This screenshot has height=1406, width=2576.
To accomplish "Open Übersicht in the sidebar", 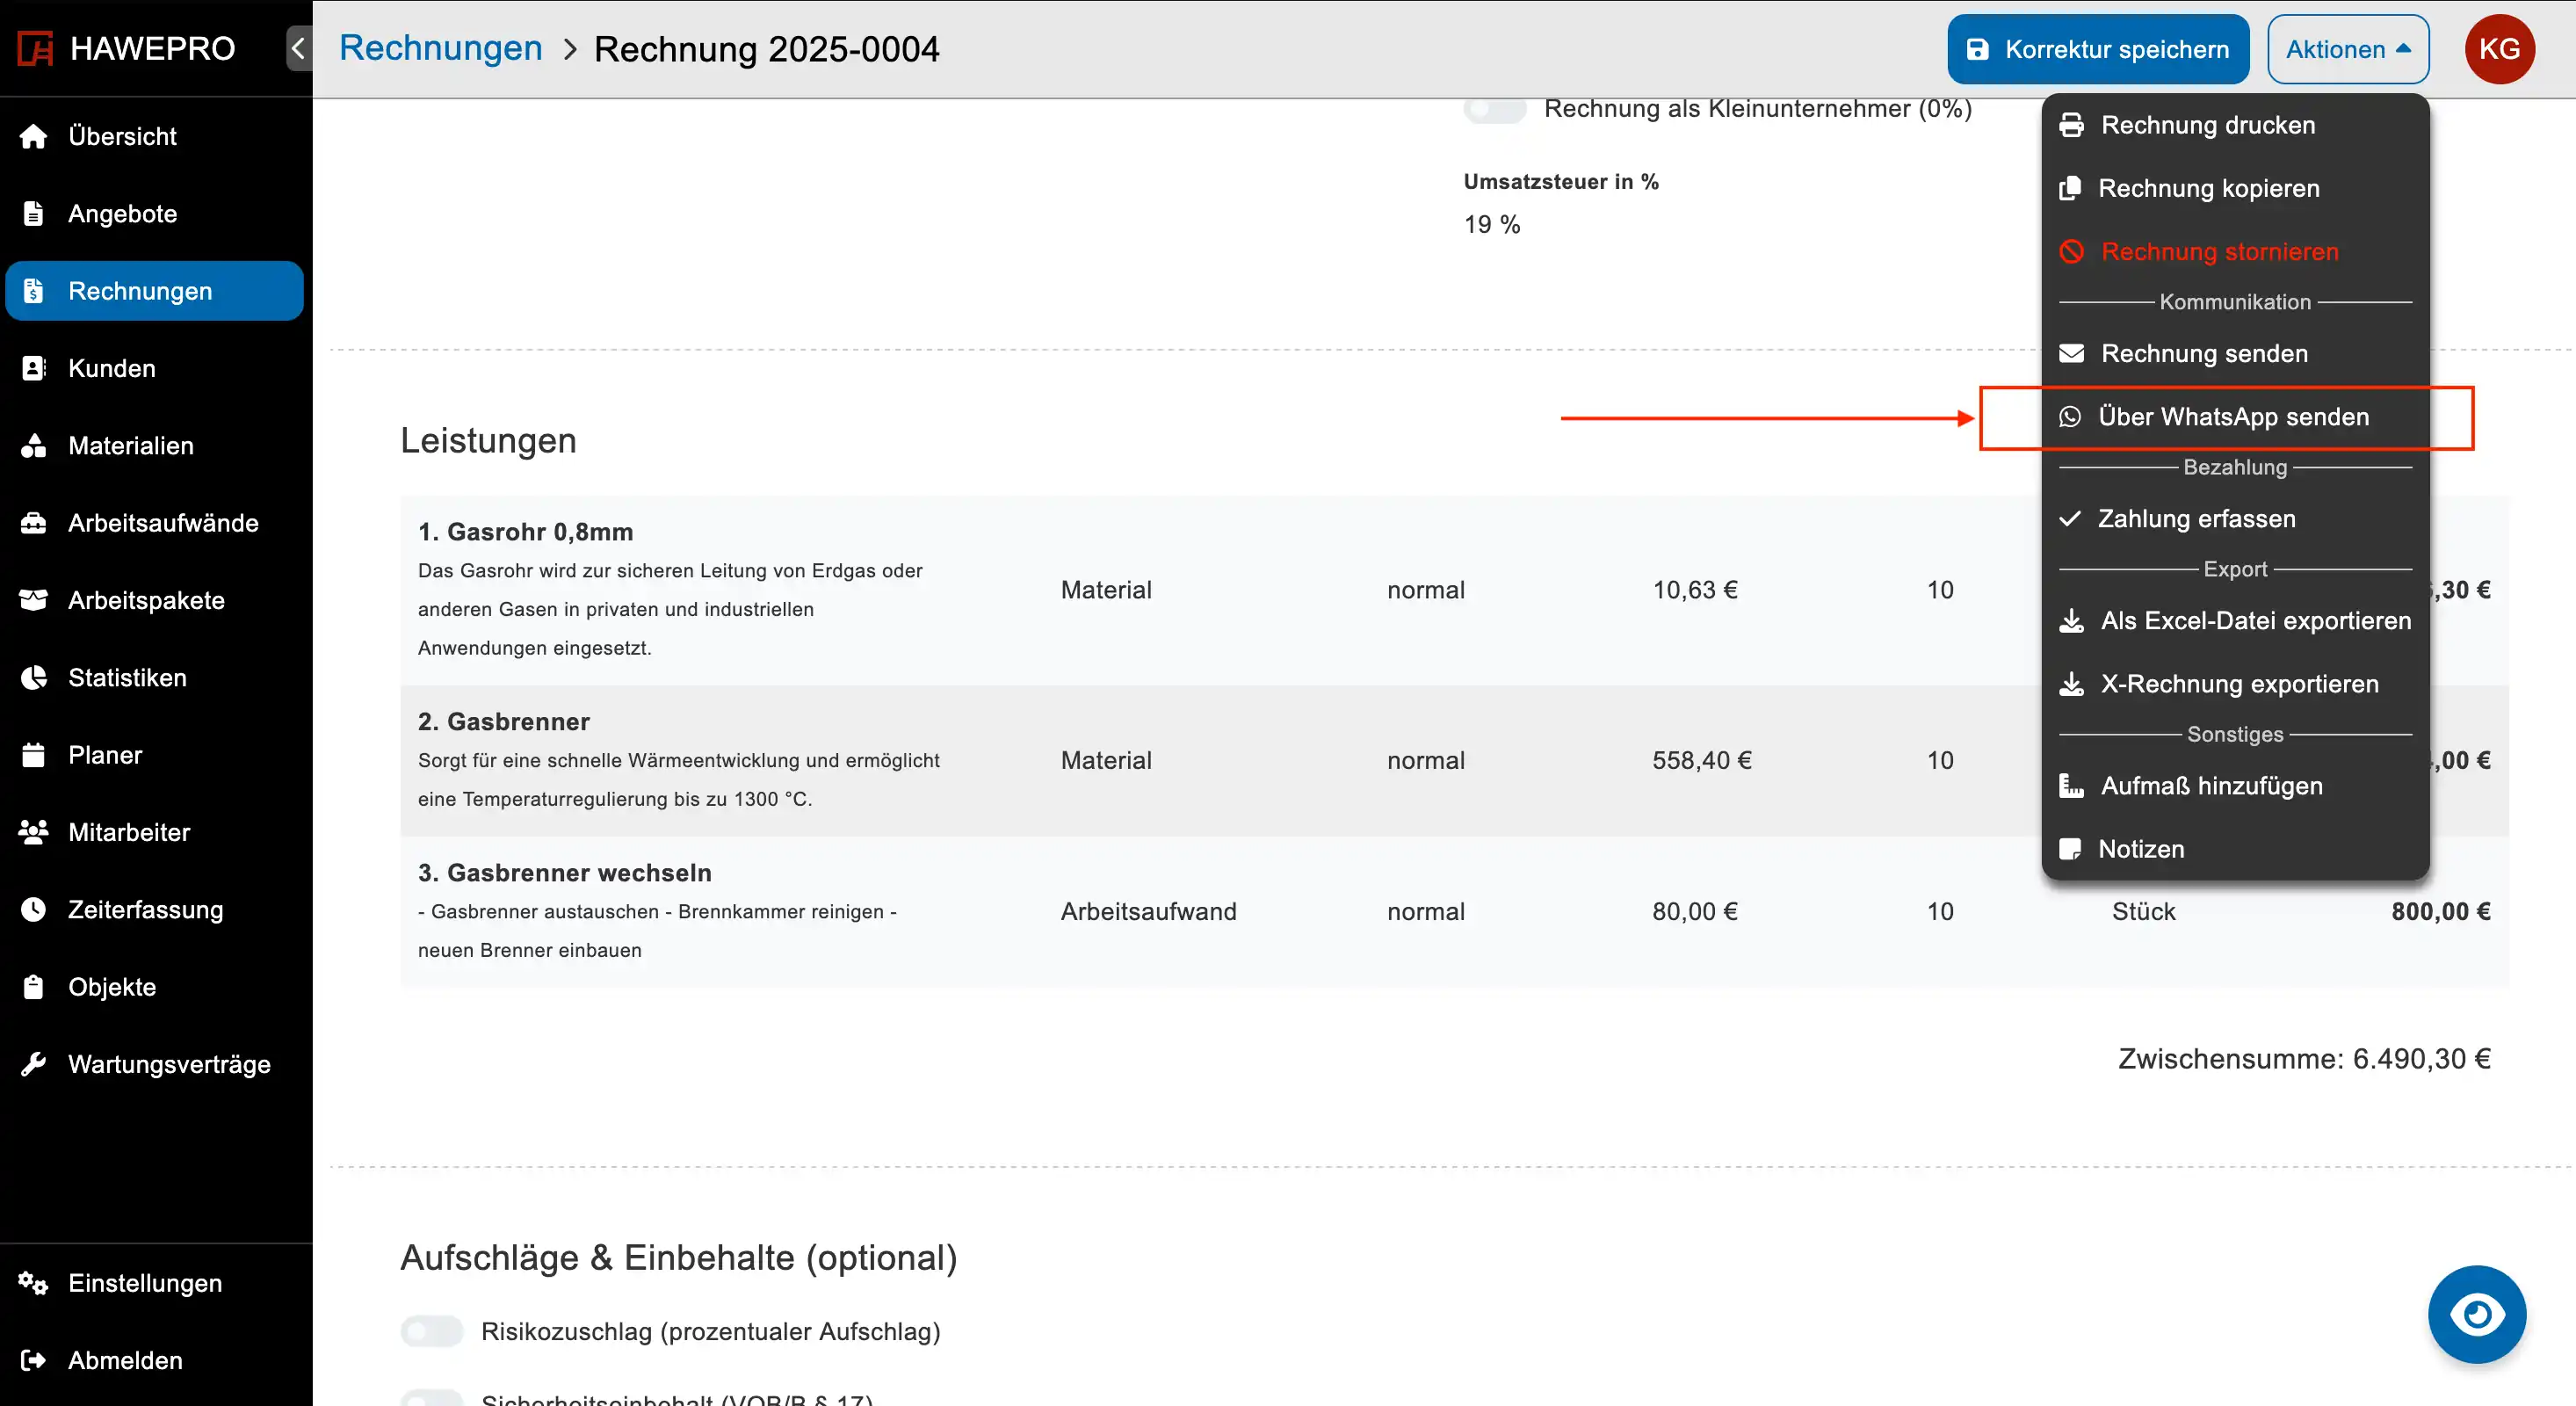I will point(154,136).
